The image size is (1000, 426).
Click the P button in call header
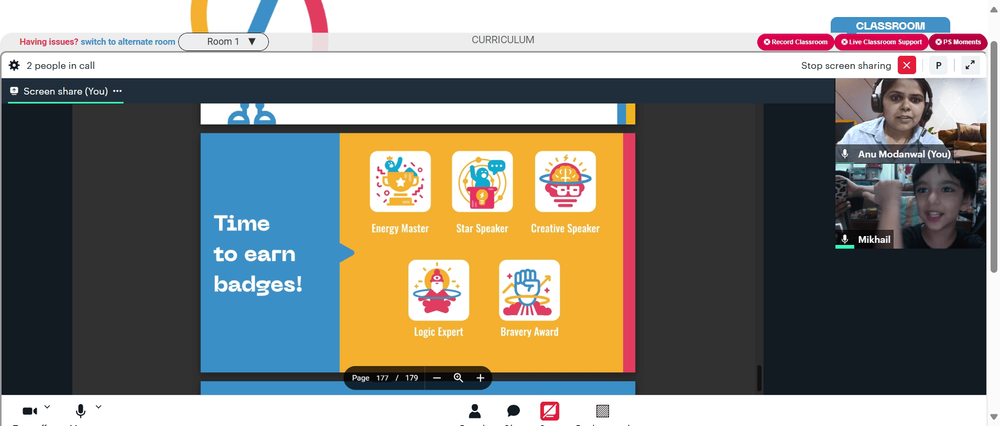938,65
